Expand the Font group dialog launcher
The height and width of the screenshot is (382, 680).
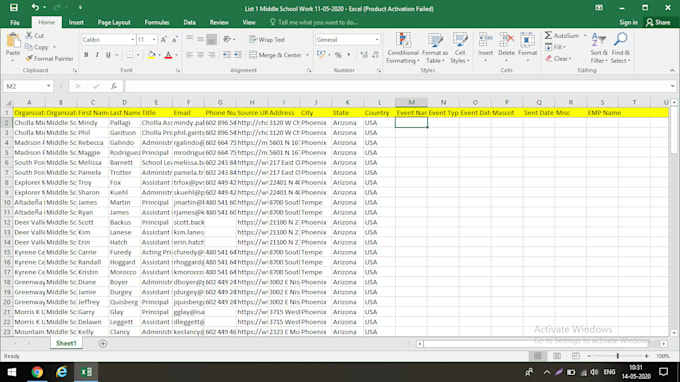pyautogui.click(x=178, y=70)
